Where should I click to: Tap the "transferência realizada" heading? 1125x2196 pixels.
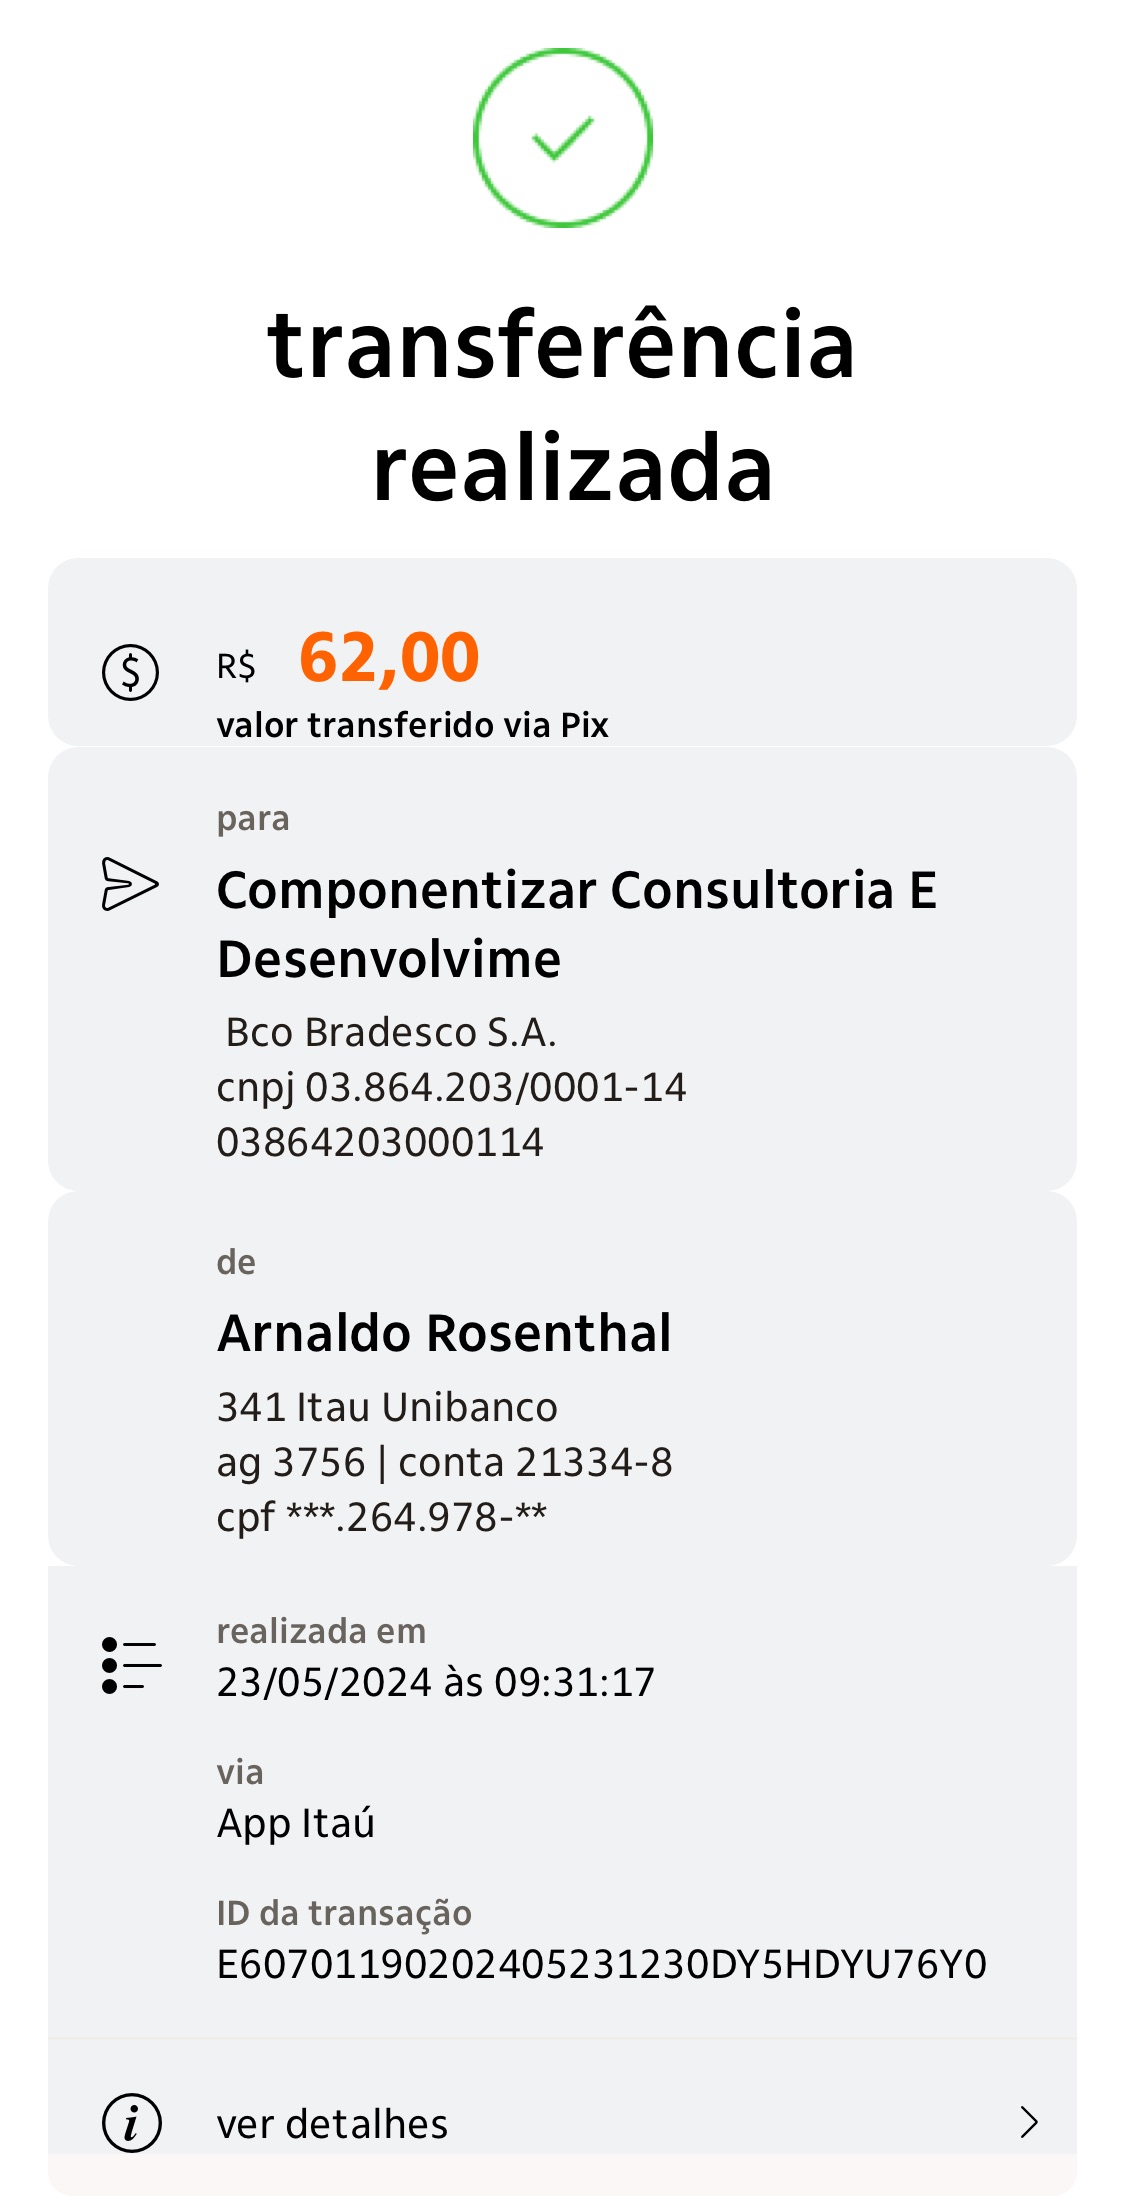(x=562, y=405)
